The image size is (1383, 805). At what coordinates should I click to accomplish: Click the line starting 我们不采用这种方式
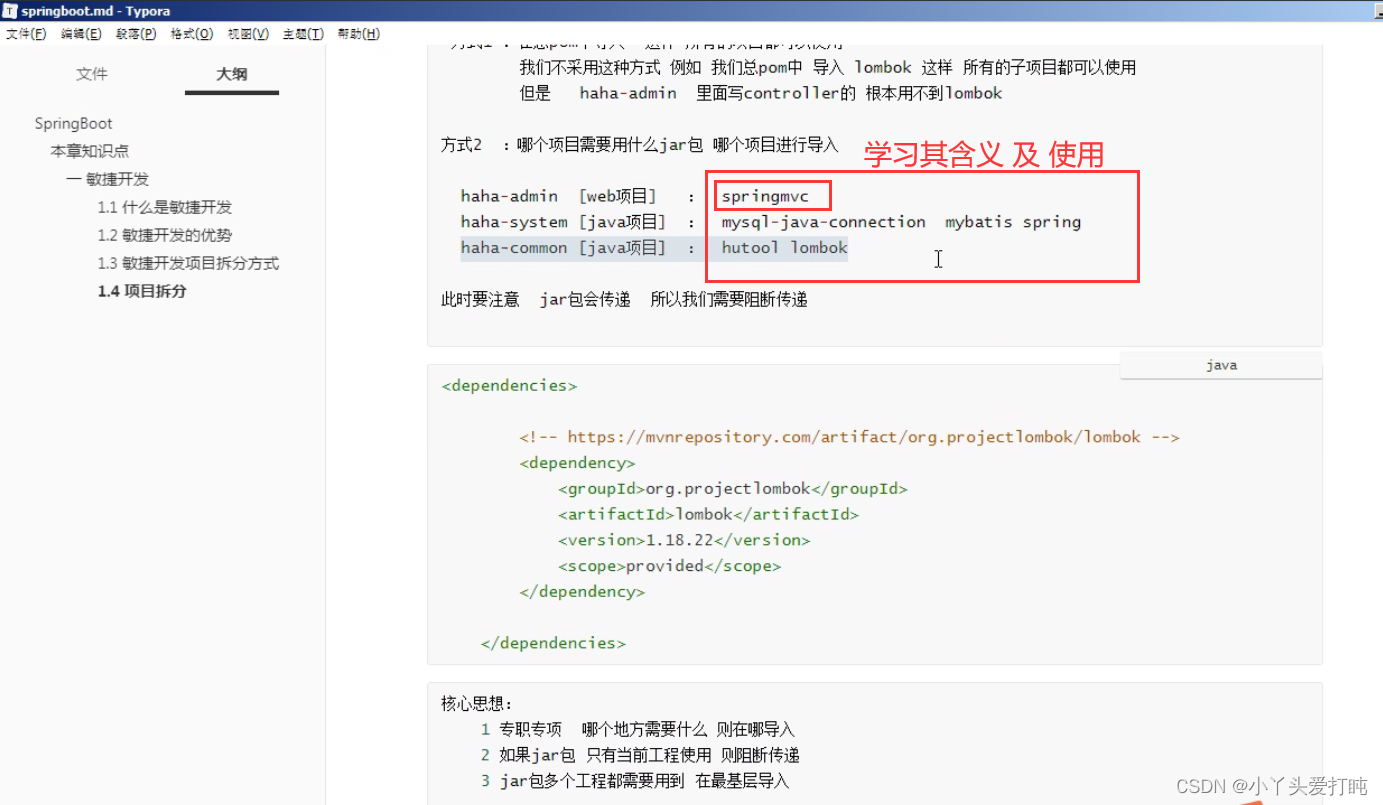pos(828,68)
